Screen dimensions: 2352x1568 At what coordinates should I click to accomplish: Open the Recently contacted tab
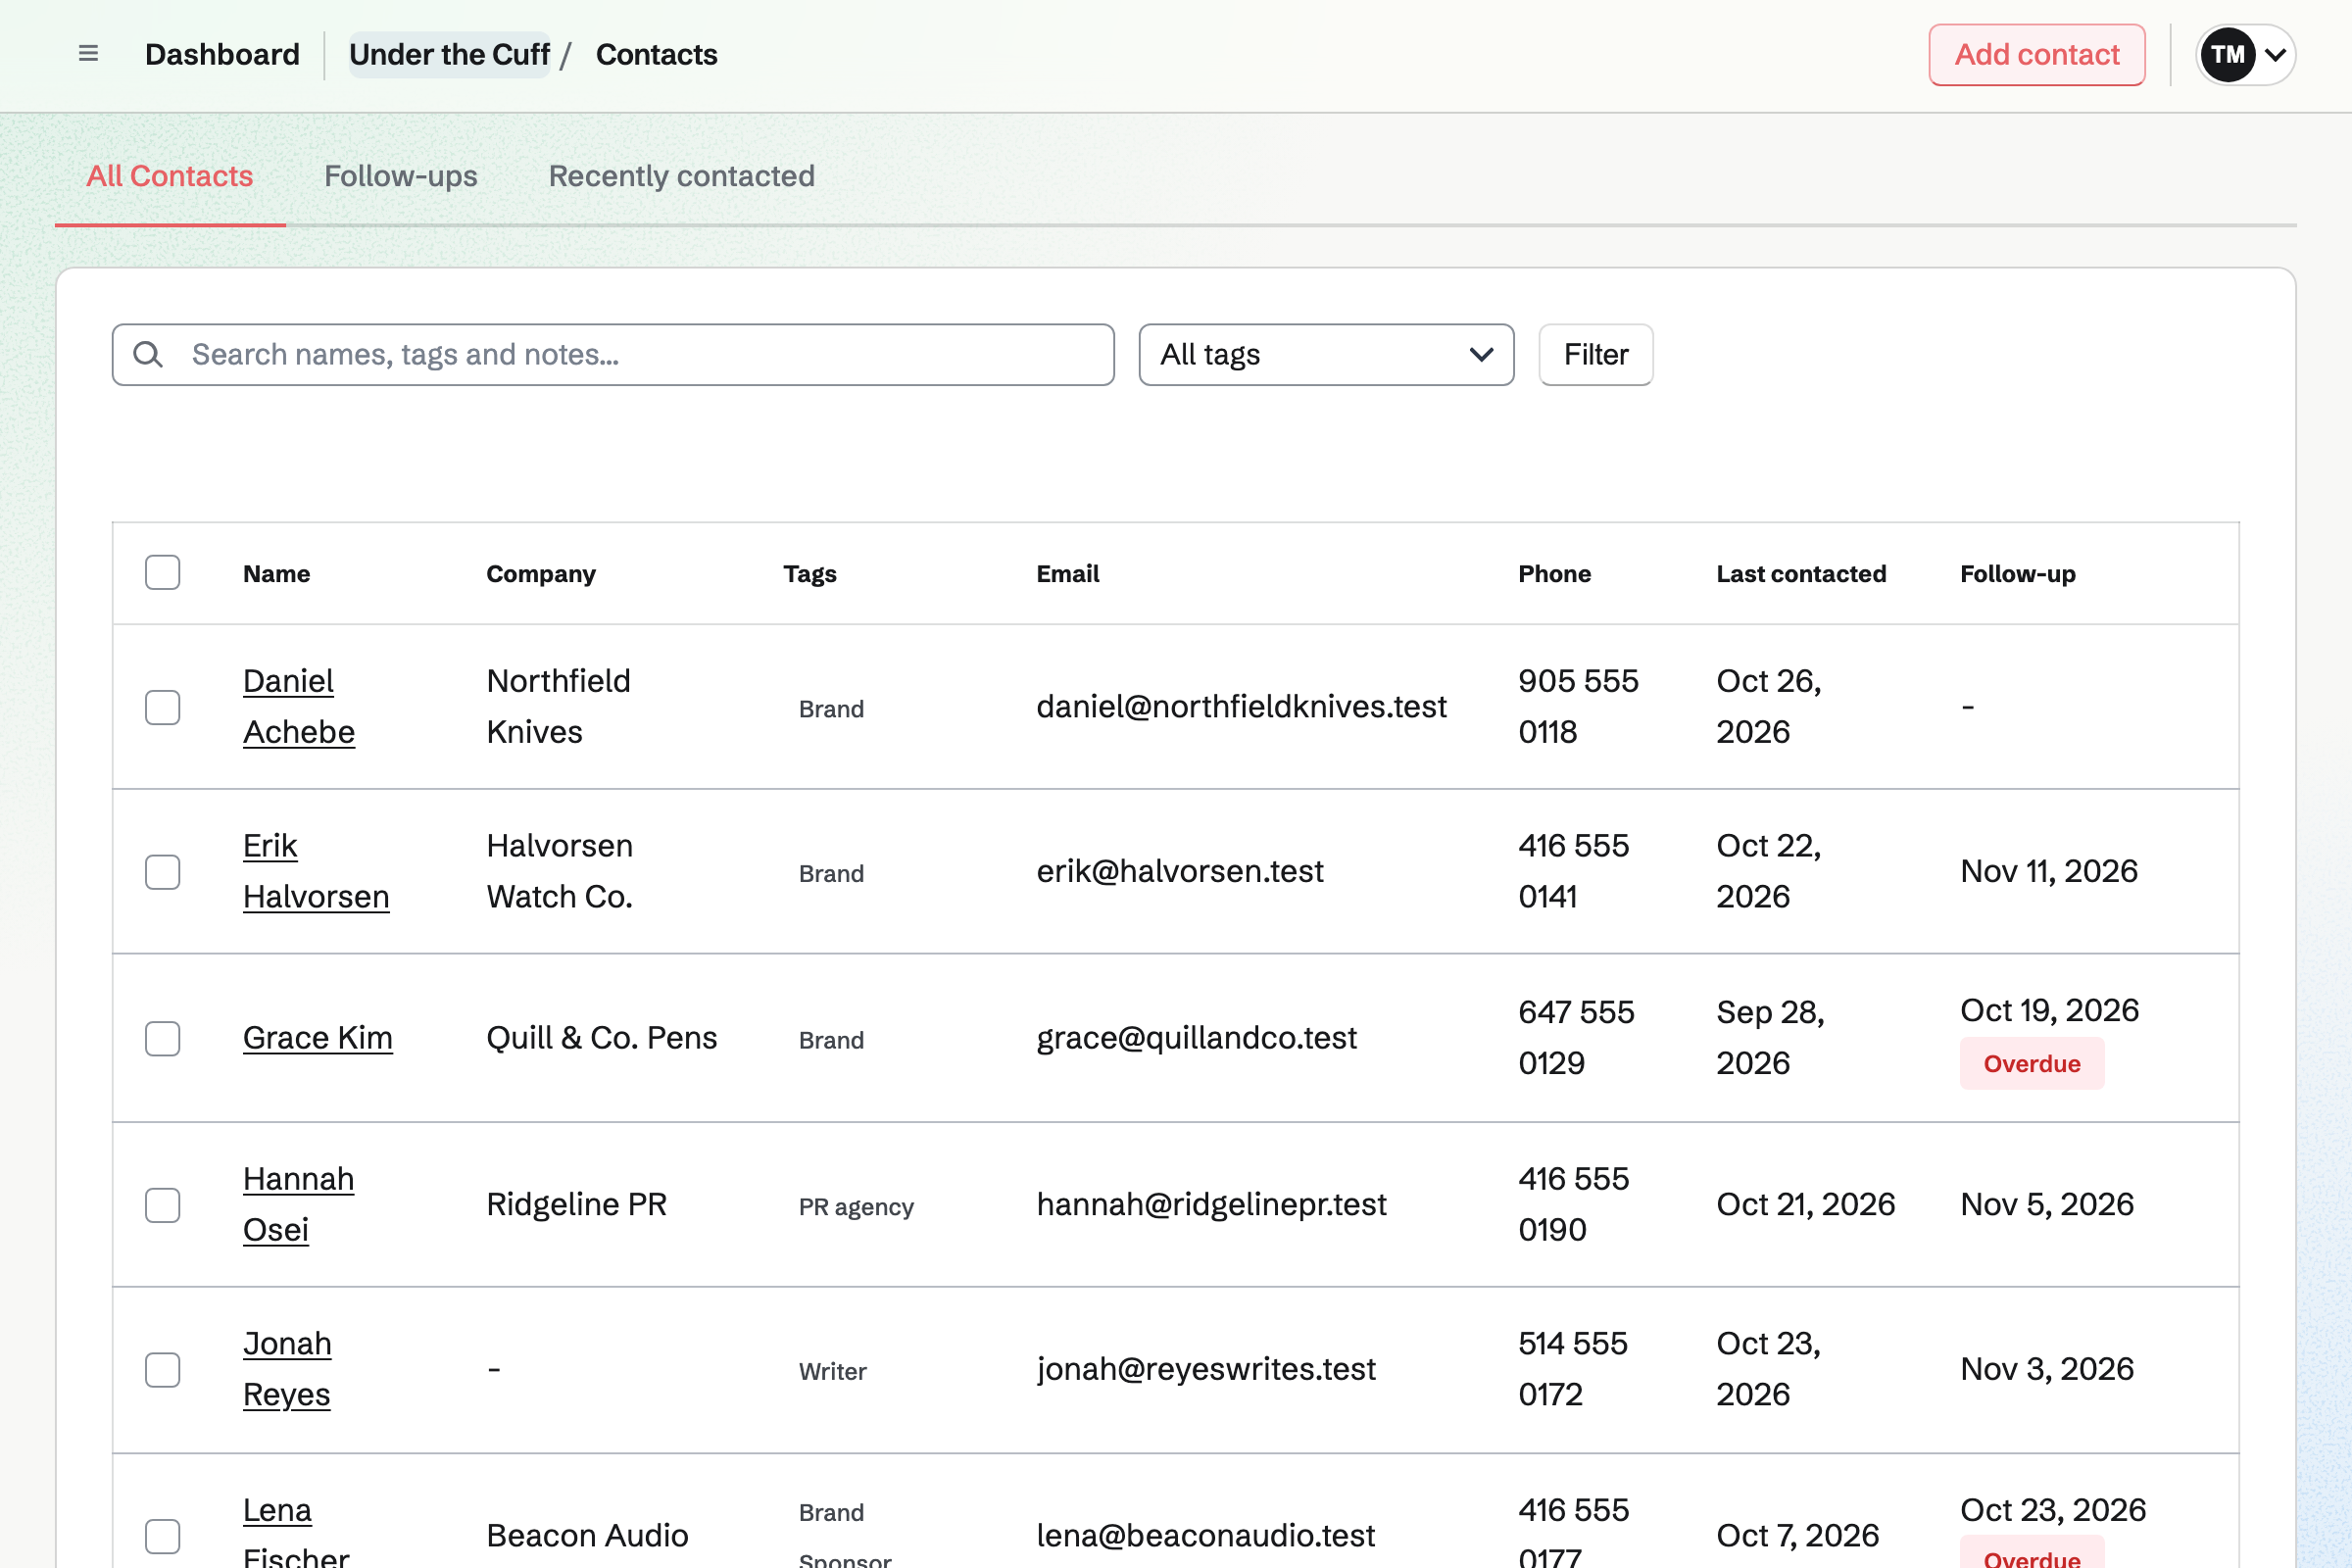pos(681,176)
